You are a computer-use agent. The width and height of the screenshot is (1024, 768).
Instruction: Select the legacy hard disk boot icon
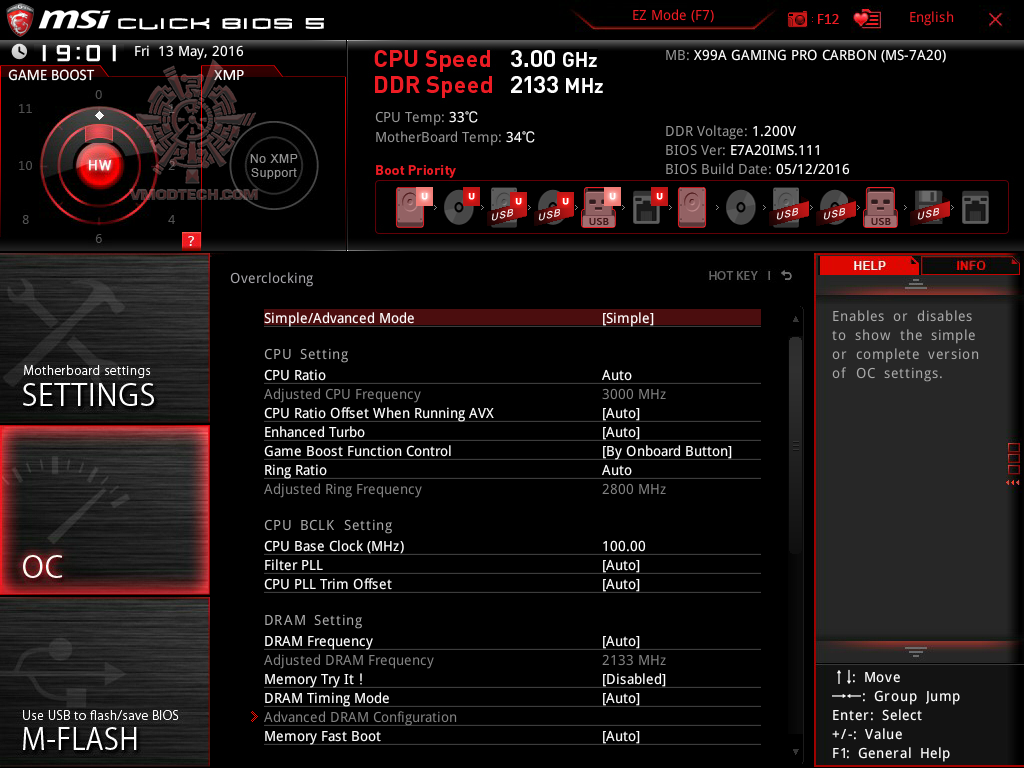click(692, 207)
